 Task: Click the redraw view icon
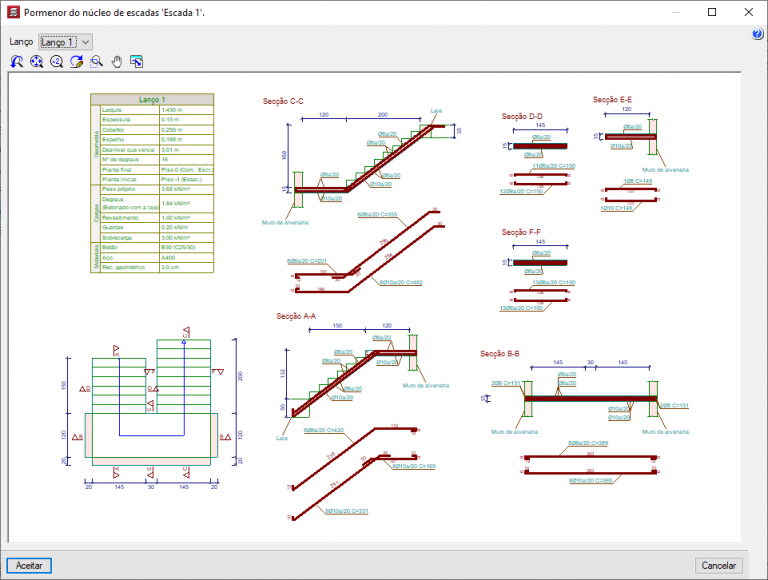click(x=77, y=62)
